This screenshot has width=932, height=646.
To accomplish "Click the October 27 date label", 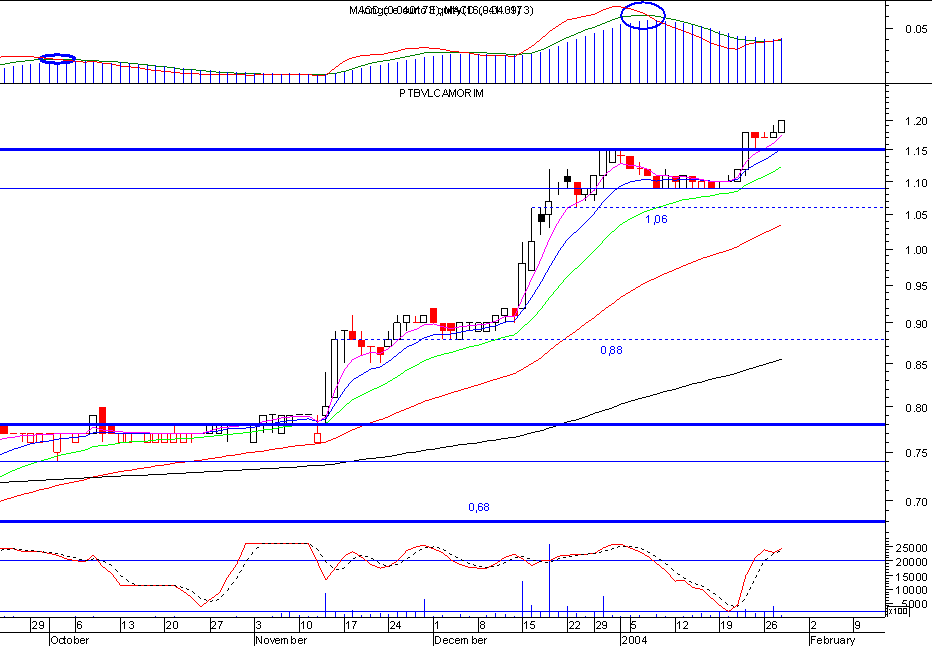I will (x=216, y=625).
